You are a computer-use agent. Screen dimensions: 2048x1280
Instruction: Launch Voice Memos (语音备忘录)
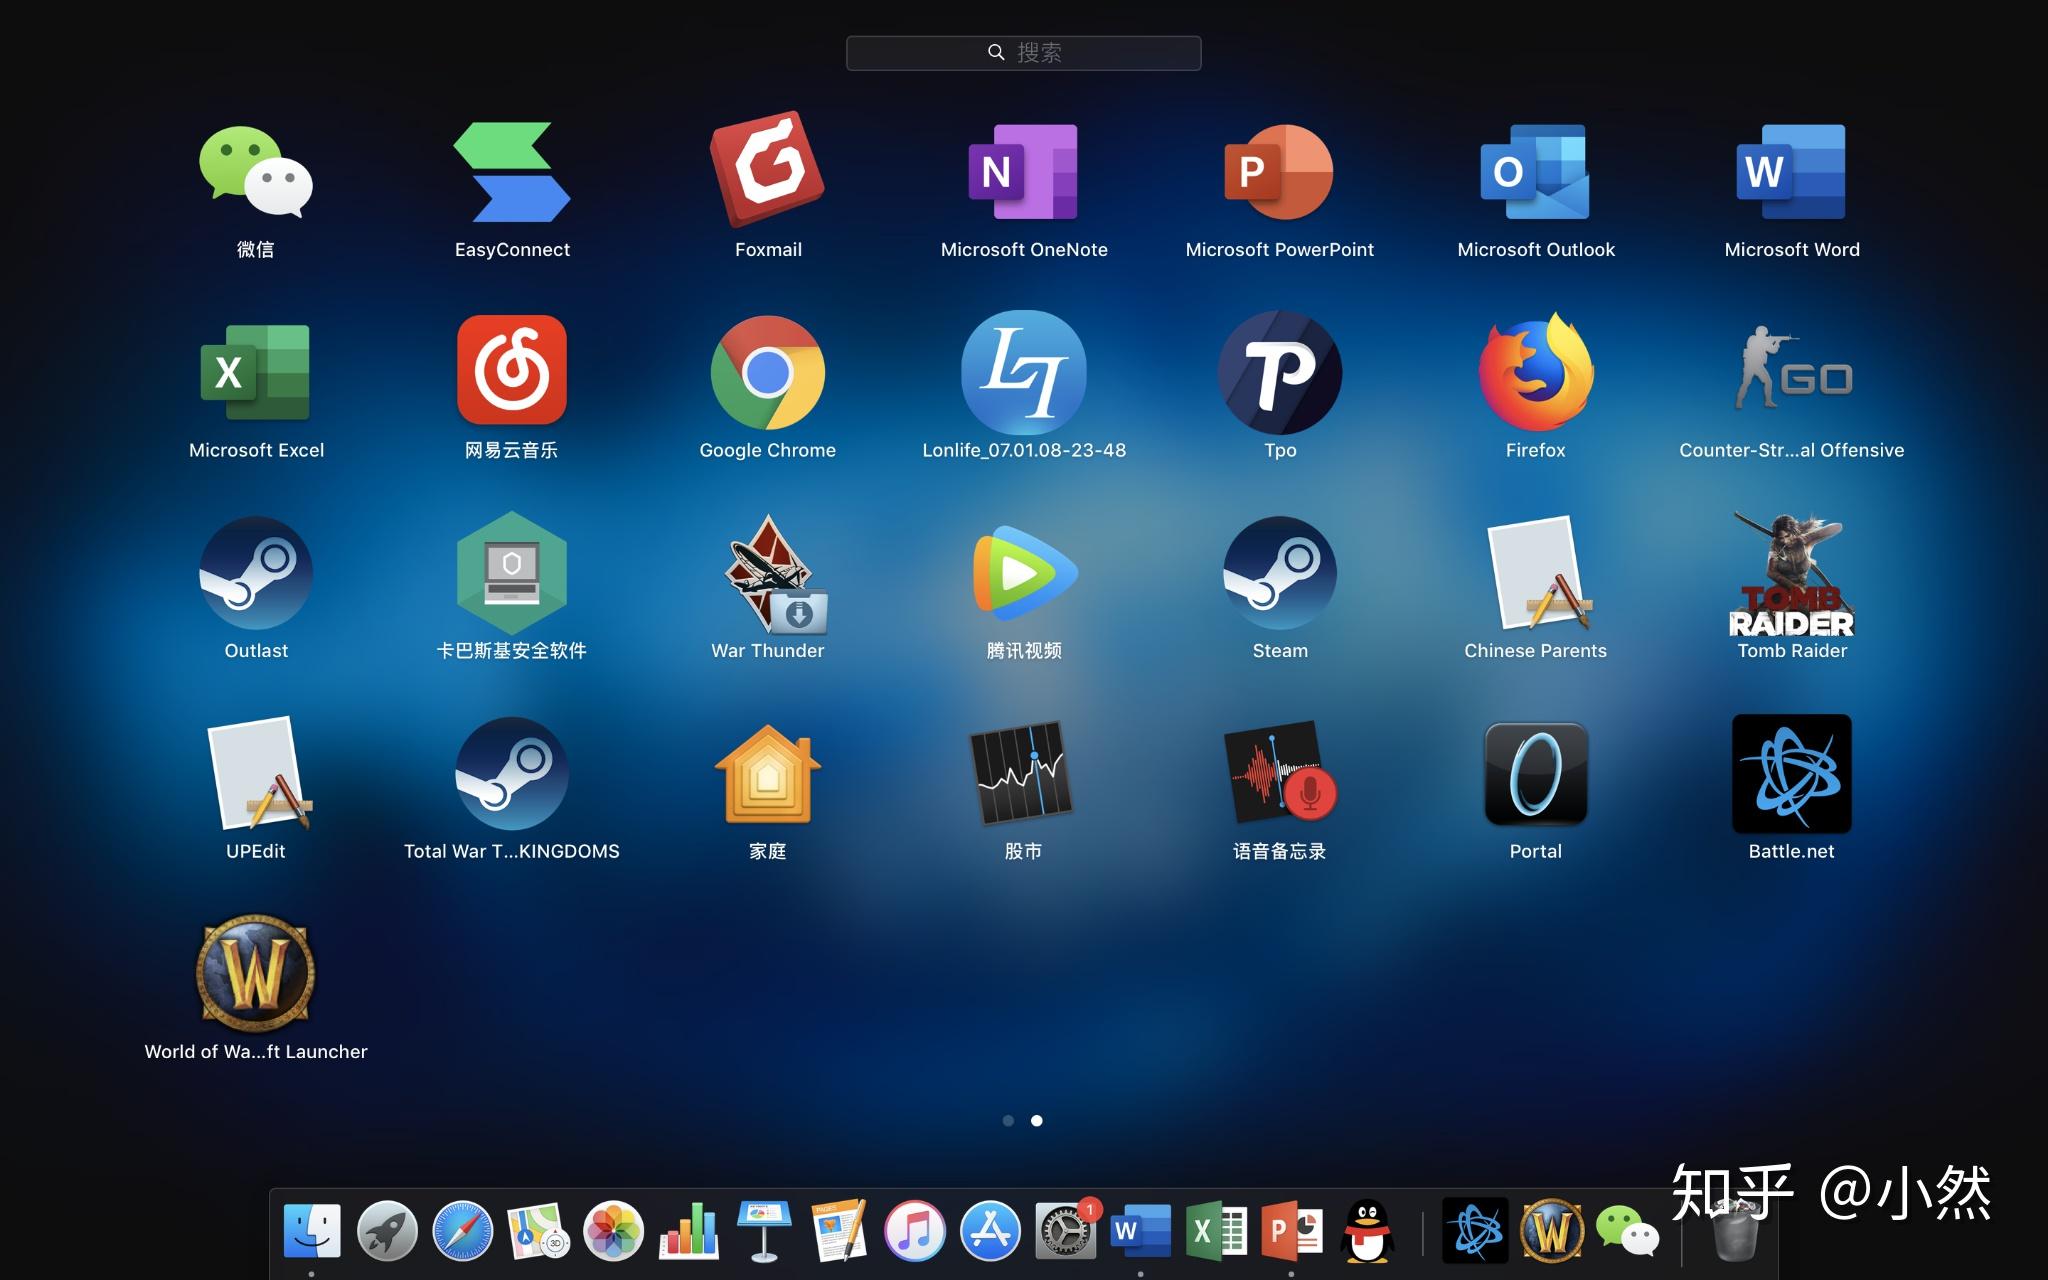(x=1279, y=773)
